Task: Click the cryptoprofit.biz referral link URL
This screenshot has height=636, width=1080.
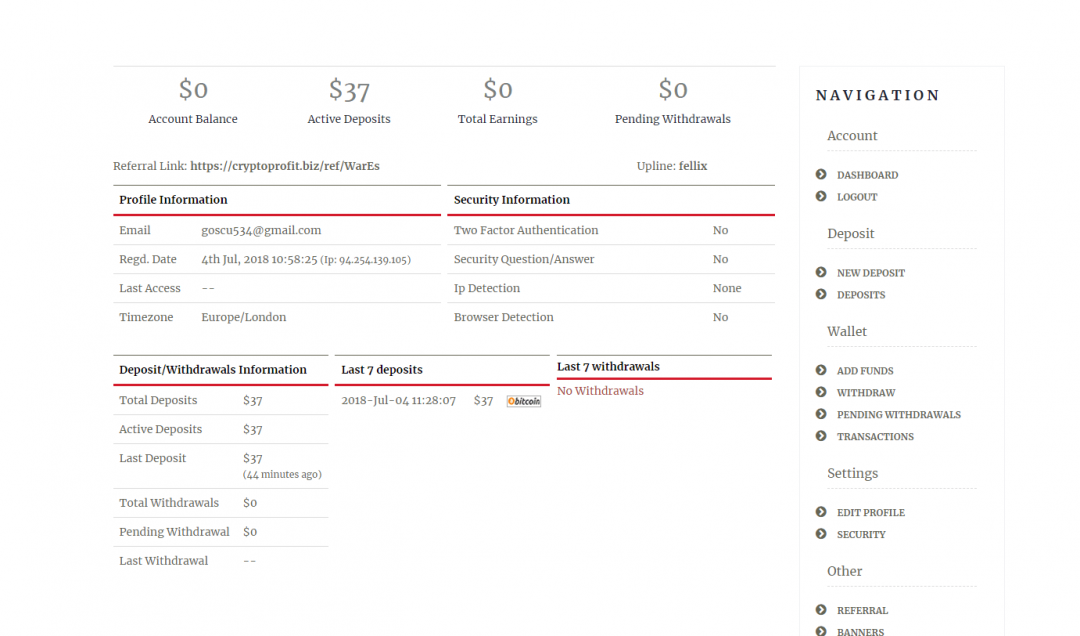Action: click(284, 166)
